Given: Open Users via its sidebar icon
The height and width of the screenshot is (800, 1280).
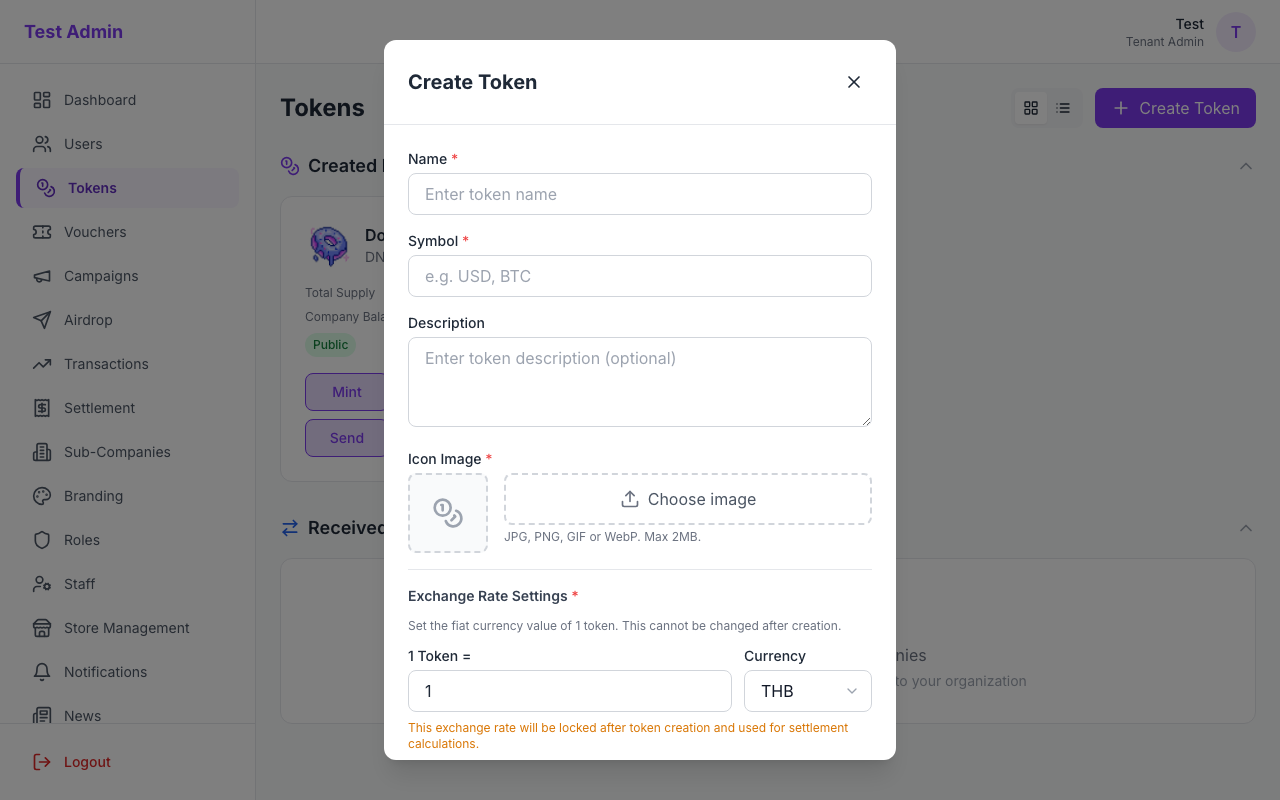Looking at the screenshot, I should point(41,144).
